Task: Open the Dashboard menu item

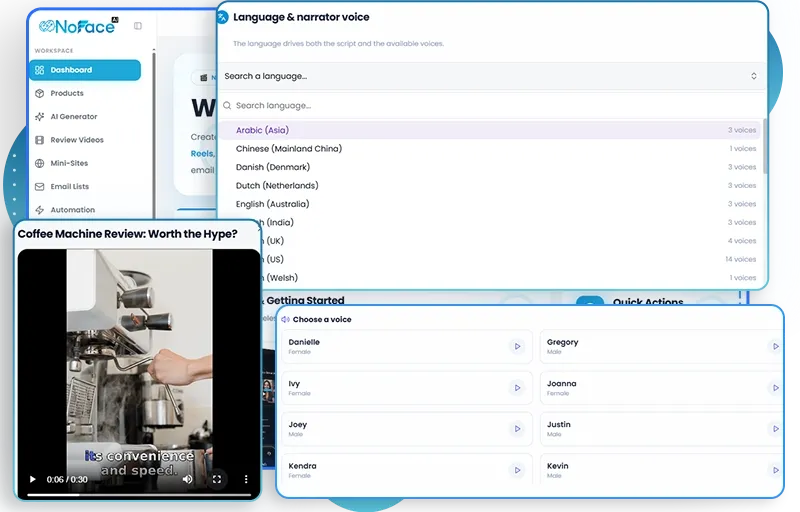Action: click(x=85, y=70)
